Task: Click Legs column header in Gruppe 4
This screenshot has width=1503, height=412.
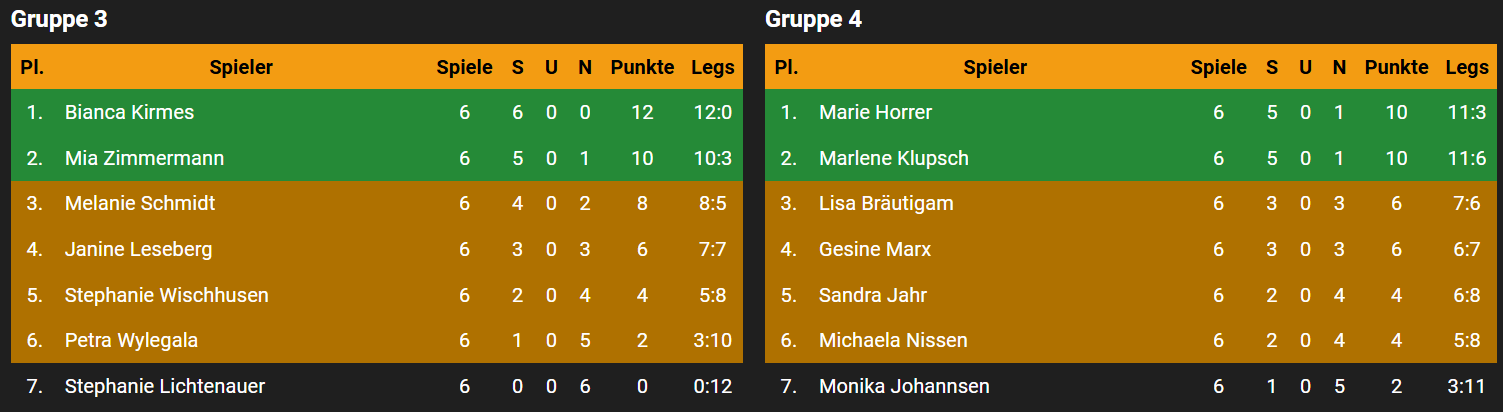Action: 1466,67
